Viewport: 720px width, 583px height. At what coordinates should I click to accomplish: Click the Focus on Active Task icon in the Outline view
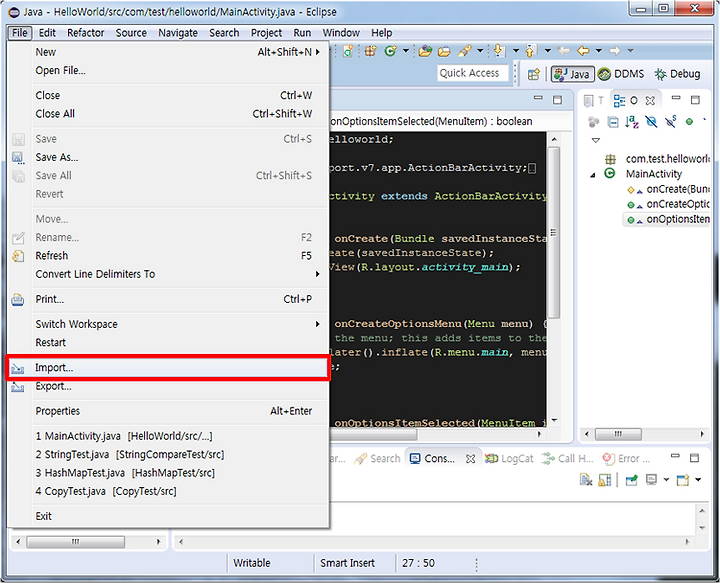[594, 122]
